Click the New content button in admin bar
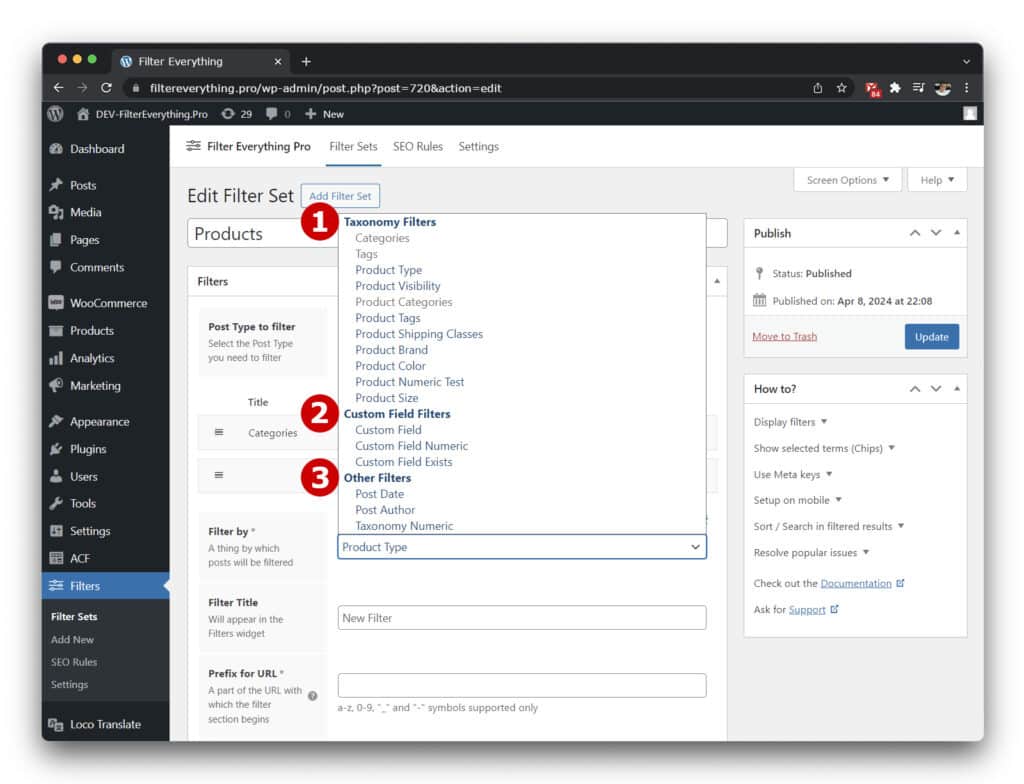This screenshot has height=784, width=1024. pyautogui.click(x=324, y=114)
